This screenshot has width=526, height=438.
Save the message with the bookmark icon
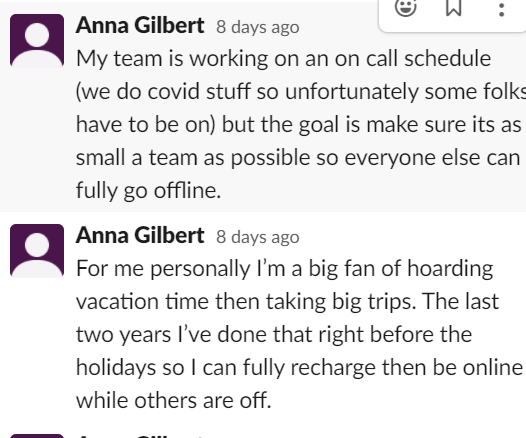click(454, 7)
